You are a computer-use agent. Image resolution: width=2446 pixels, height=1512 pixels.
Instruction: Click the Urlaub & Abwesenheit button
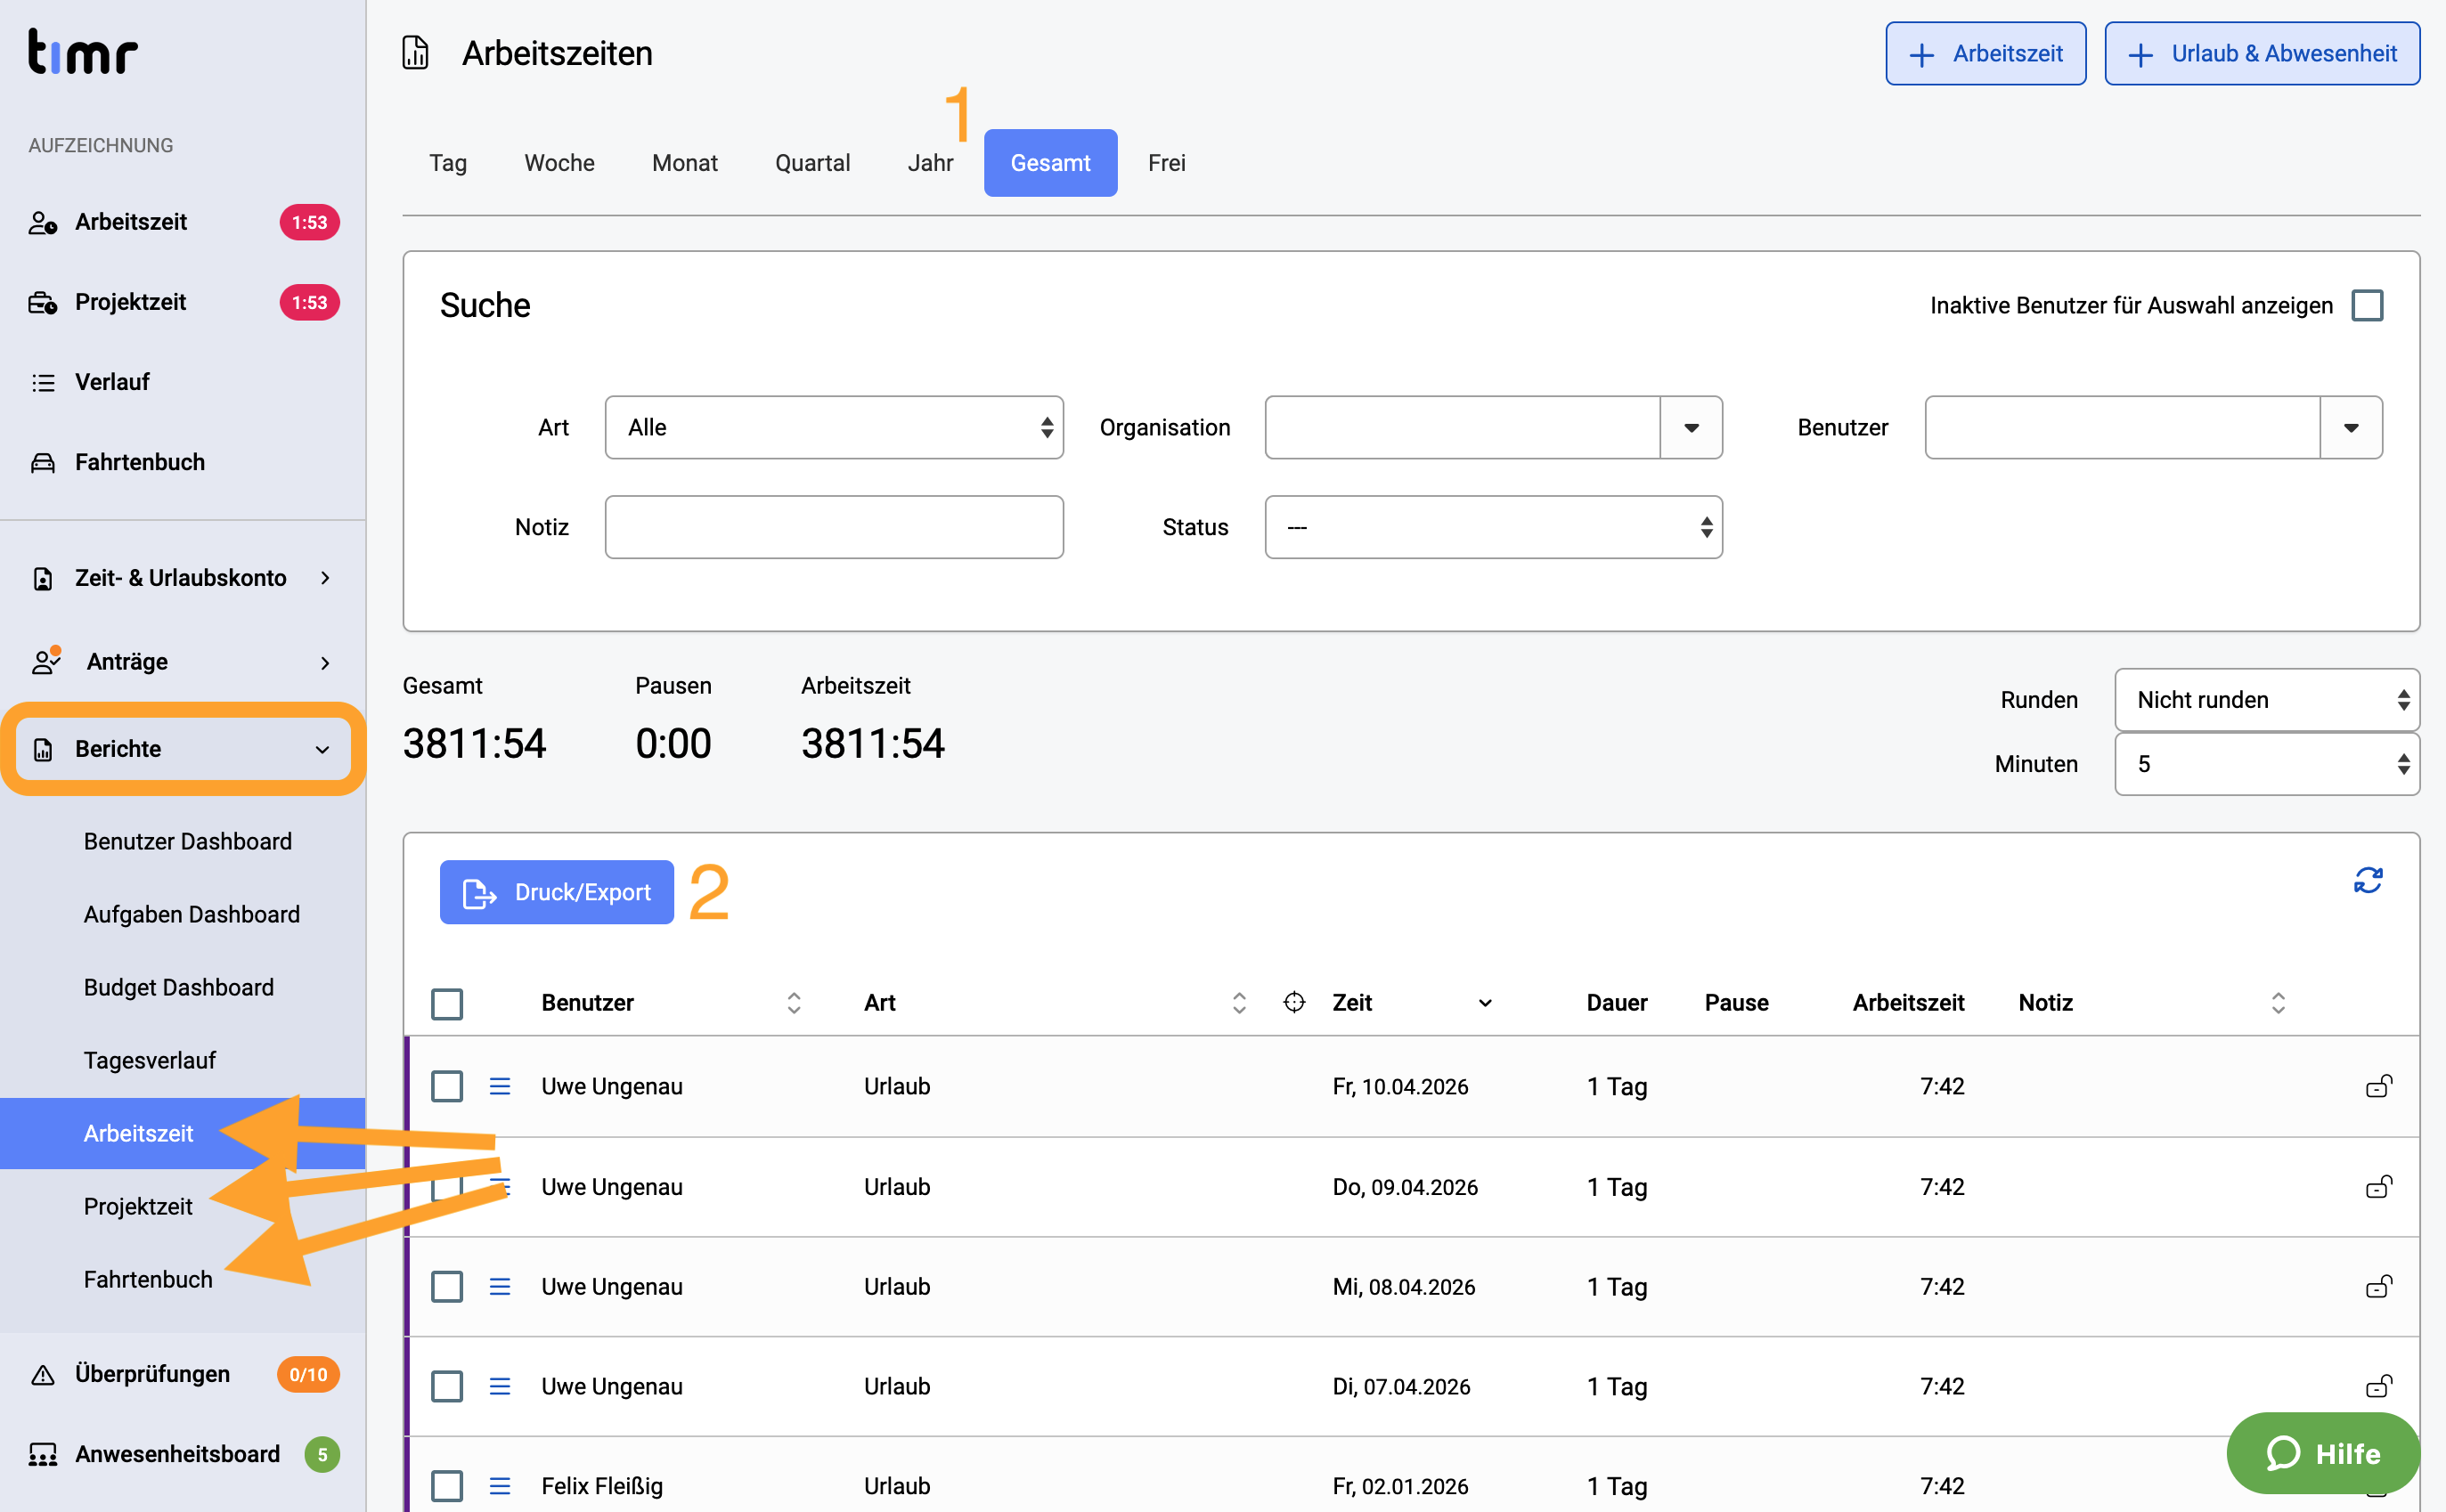coord(2261,53)
